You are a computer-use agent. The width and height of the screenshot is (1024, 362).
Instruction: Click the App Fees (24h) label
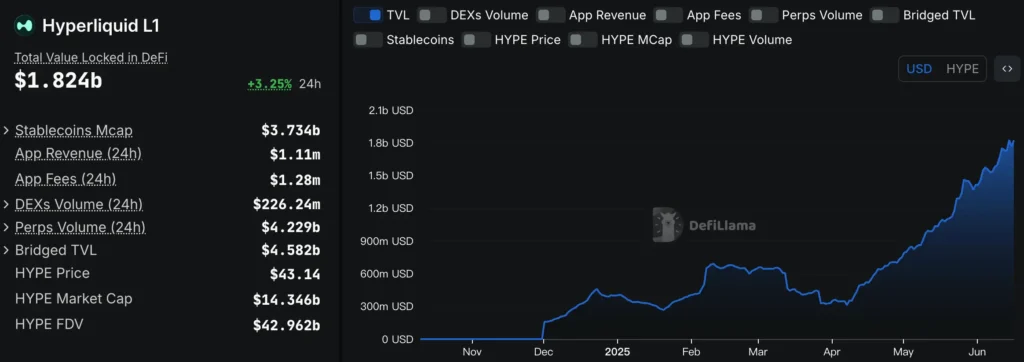(66, 179)
